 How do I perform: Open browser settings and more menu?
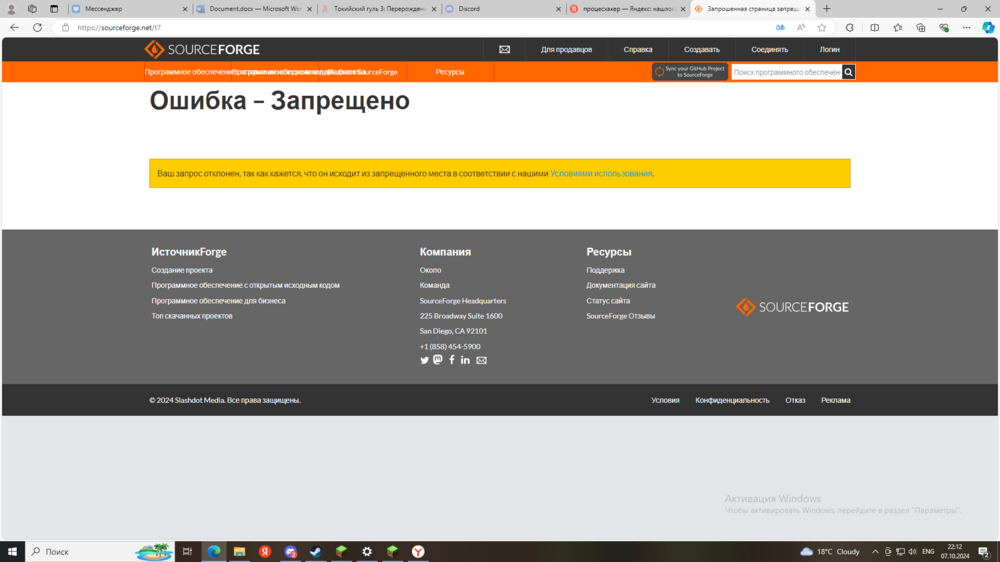coord(967,27)
